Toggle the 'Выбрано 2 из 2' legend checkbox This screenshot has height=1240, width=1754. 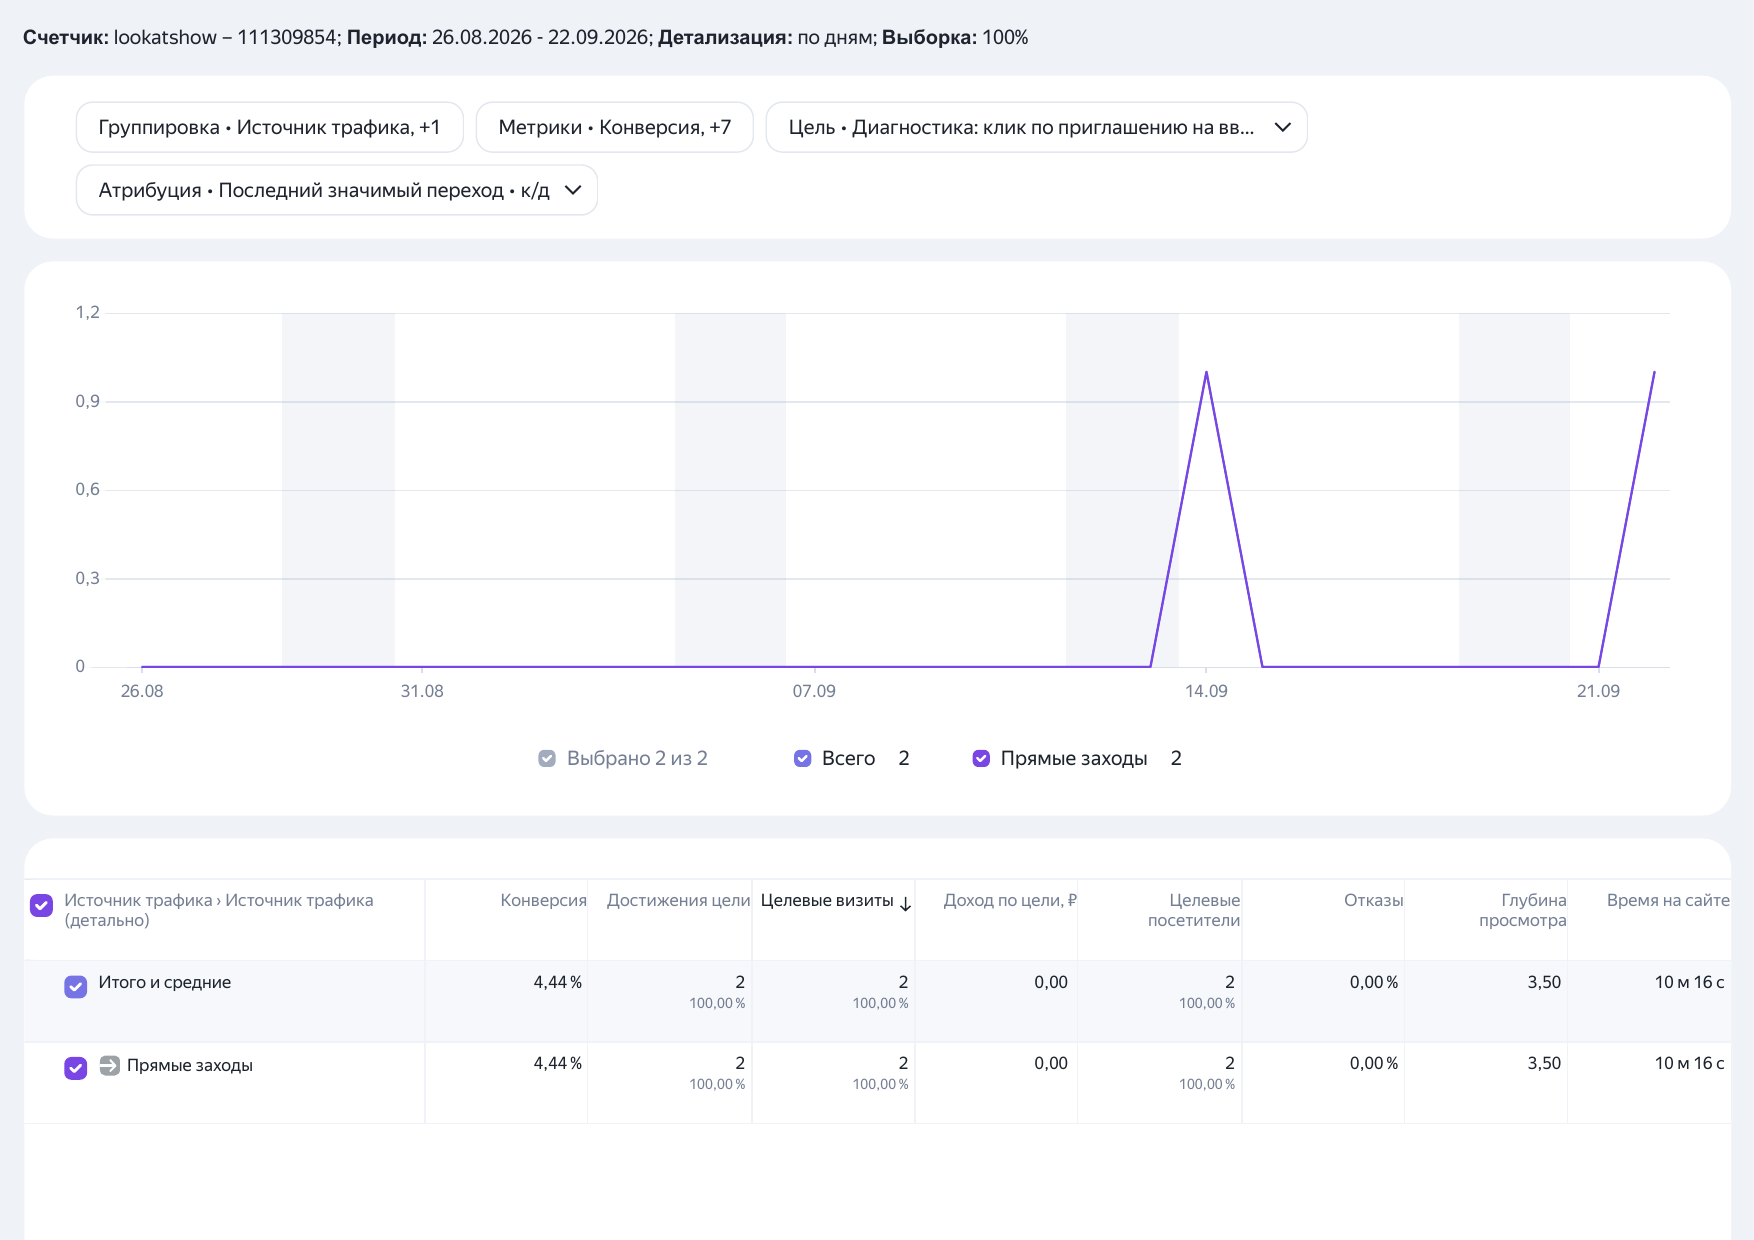tap(547, 758)
